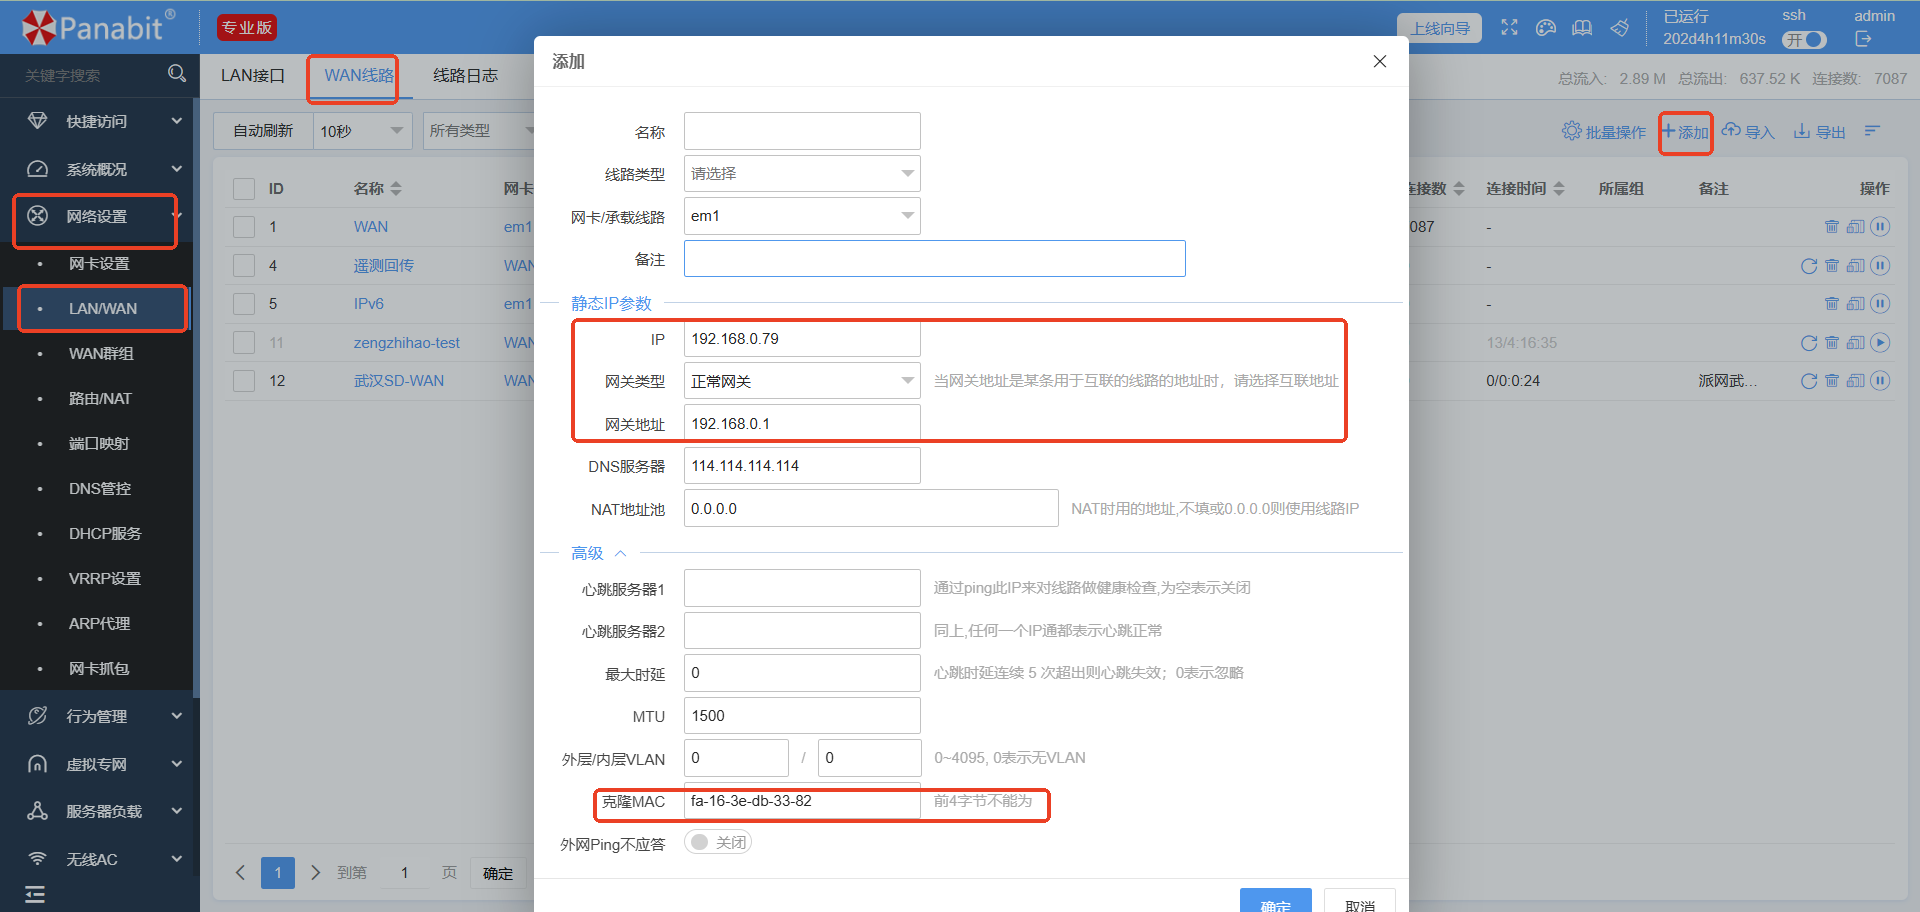
Task: Click the theme palette icon in the top bar
Action: pyautogui.click(x=1545, y=27)
